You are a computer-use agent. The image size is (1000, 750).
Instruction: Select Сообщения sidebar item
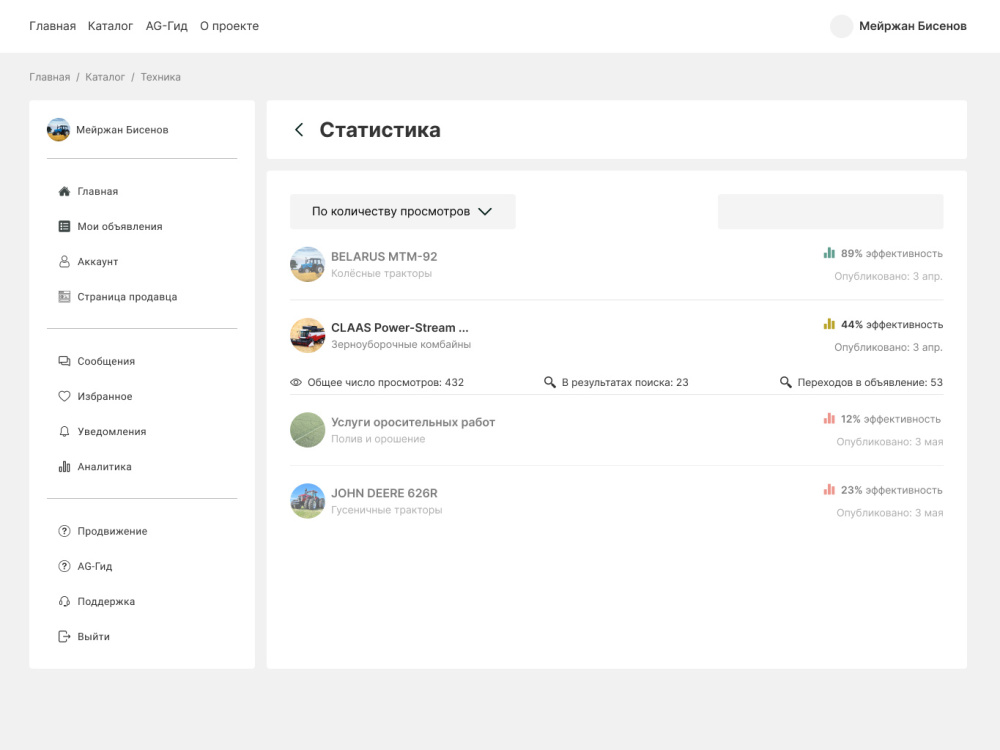tap(106, 361)
